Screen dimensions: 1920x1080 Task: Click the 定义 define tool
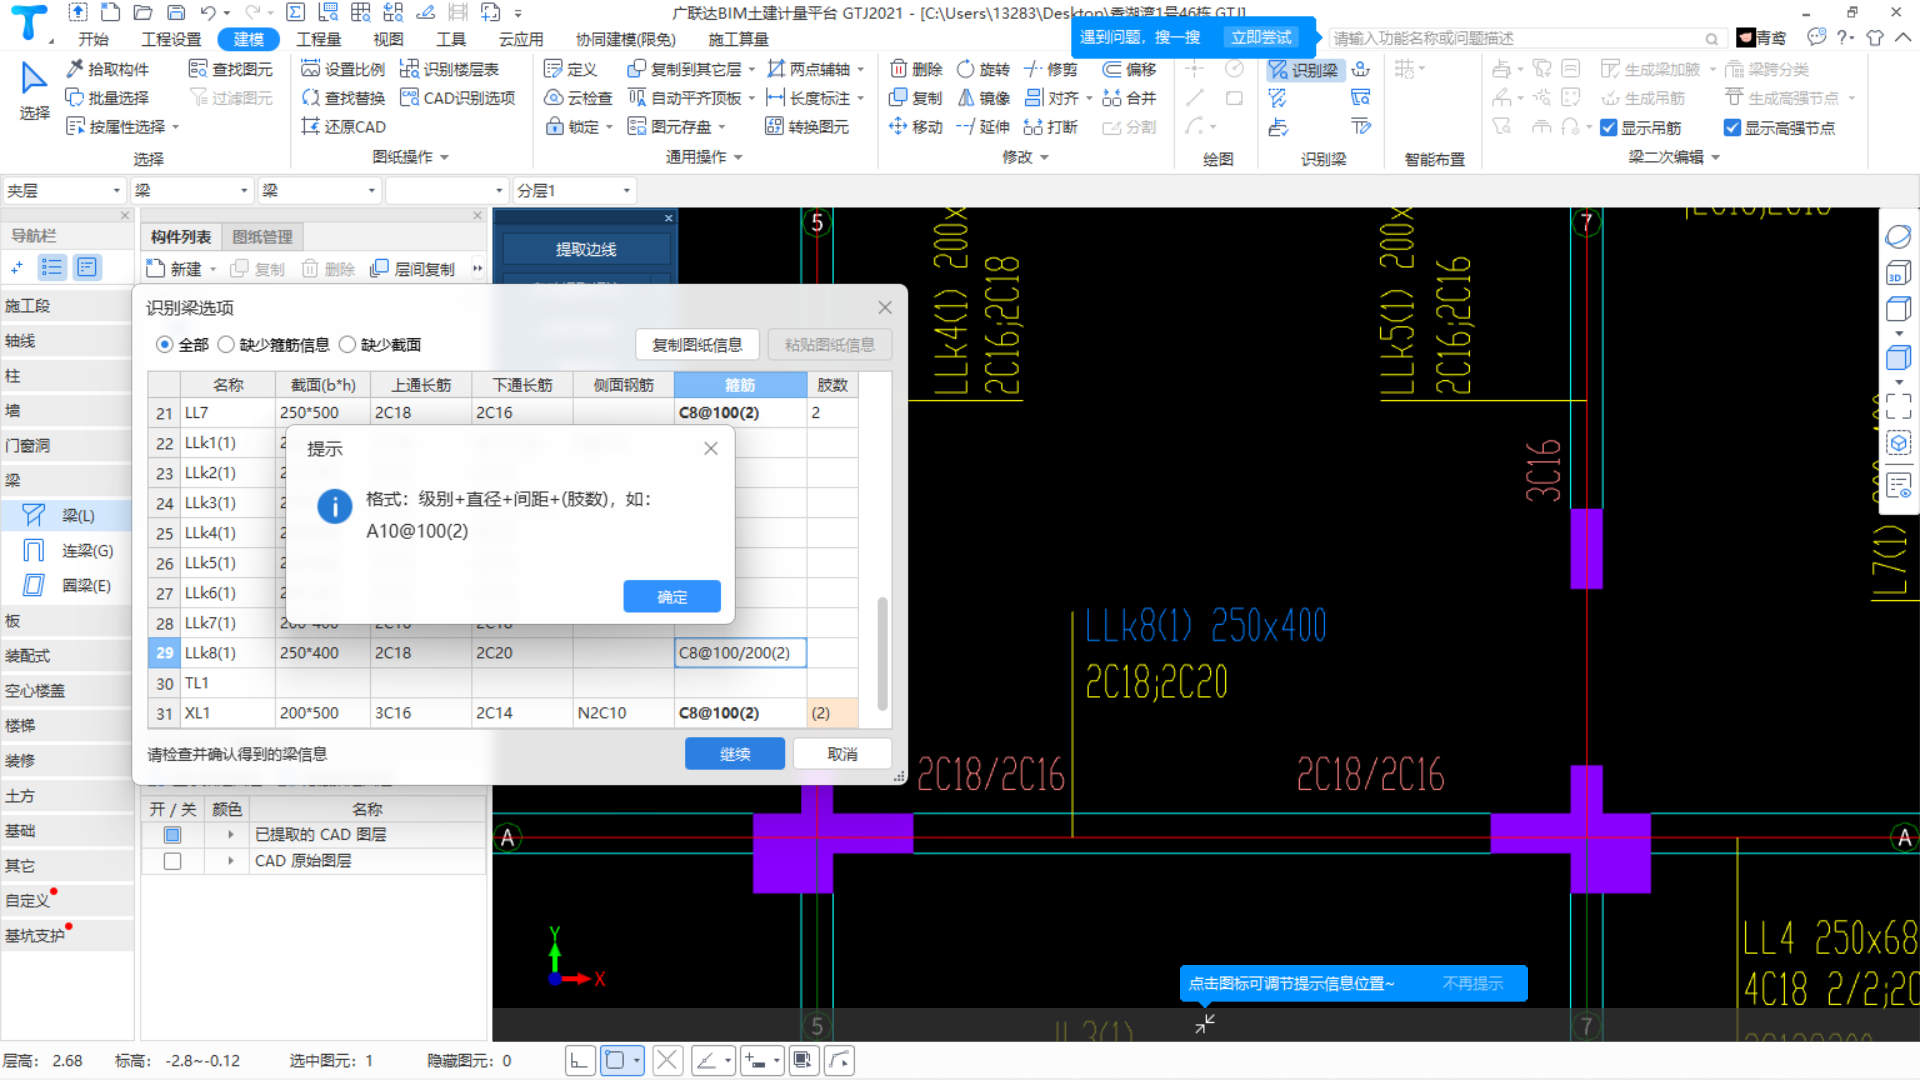pyautogui.click(x=571, y=69)
